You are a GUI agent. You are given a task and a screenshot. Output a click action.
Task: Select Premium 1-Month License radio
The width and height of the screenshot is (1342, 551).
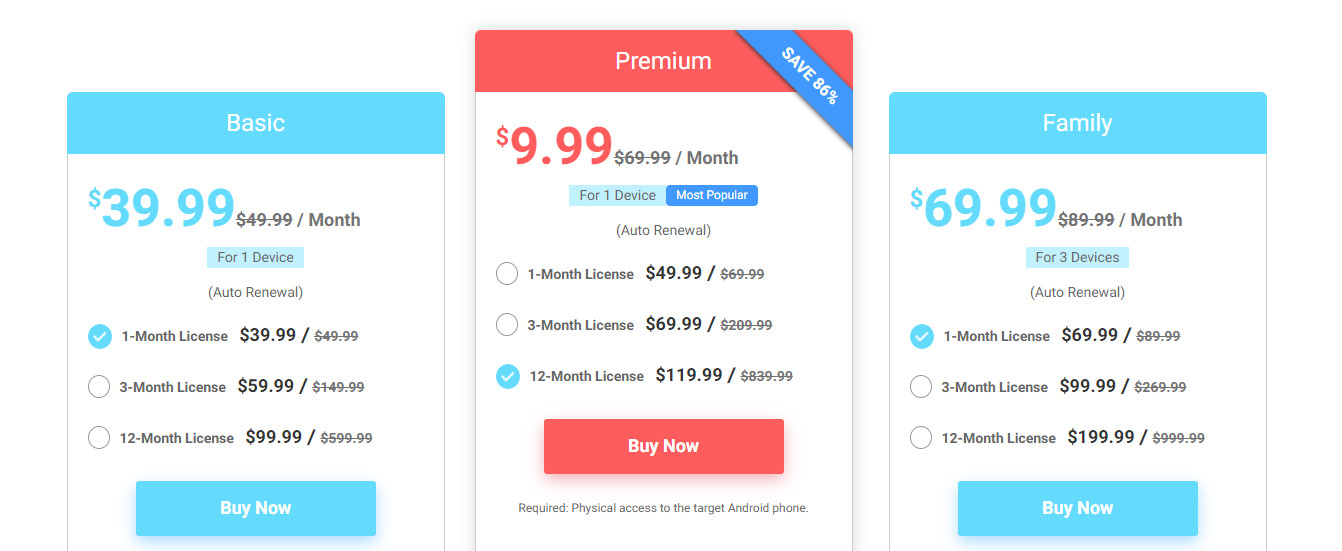[507, 274]
